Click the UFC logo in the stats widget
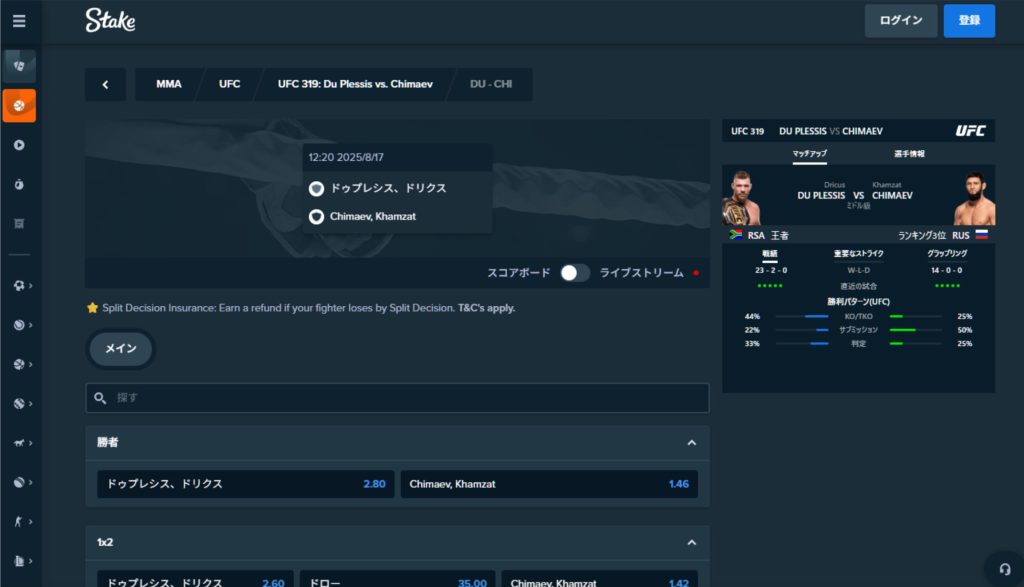This screenshot has height=587, width=1024. pos(970,131)
